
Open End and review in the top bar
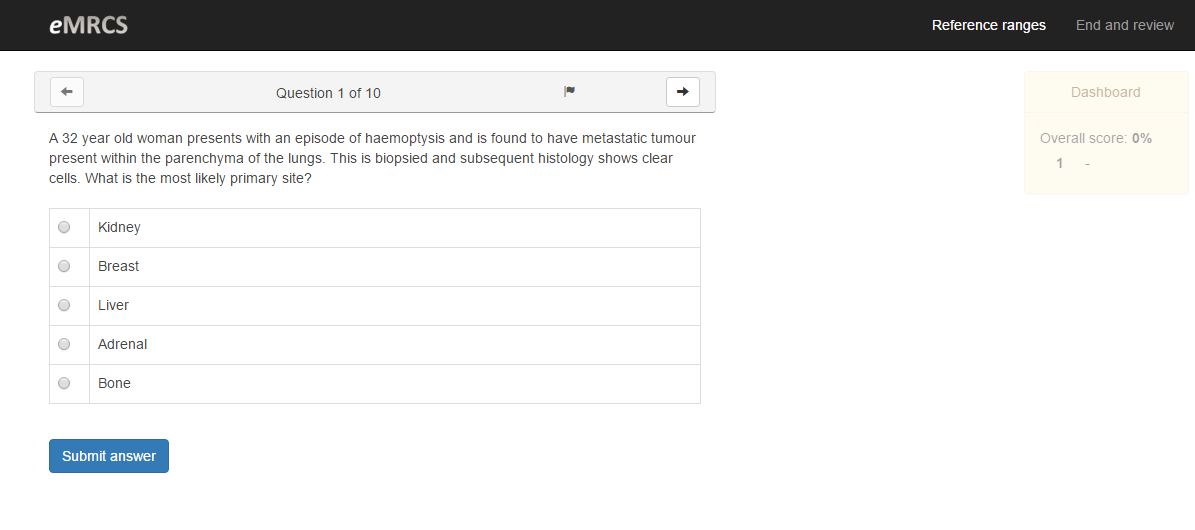coord(1124,25)
